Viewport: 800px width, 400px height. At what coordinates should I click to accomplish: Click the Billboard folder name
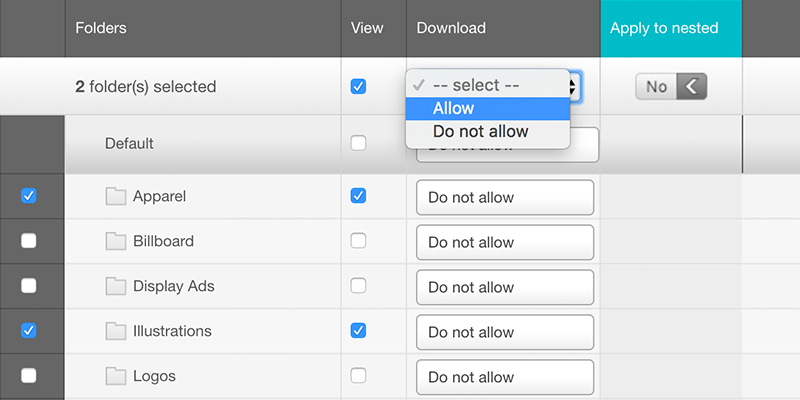(x=163, y=241)
